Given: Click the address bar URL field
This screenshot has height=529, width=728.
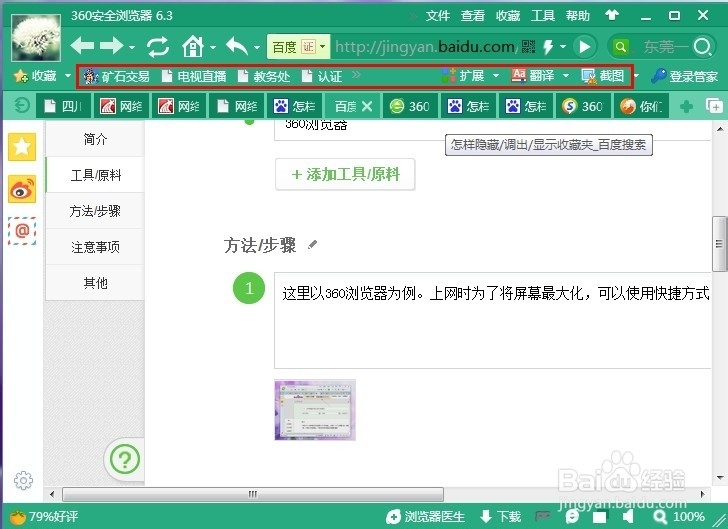Looking at the screenshot, I should 425,46.
